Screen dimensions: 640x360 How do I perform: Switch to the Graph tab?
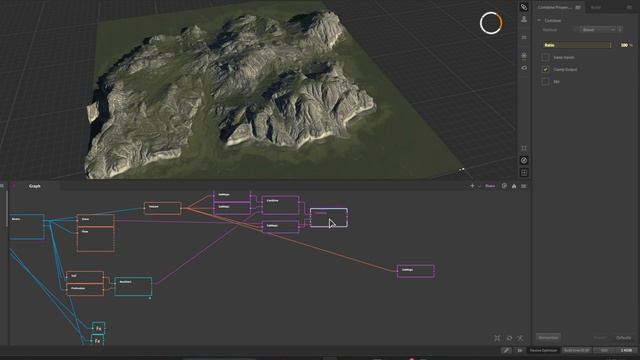tap(35, 186)
